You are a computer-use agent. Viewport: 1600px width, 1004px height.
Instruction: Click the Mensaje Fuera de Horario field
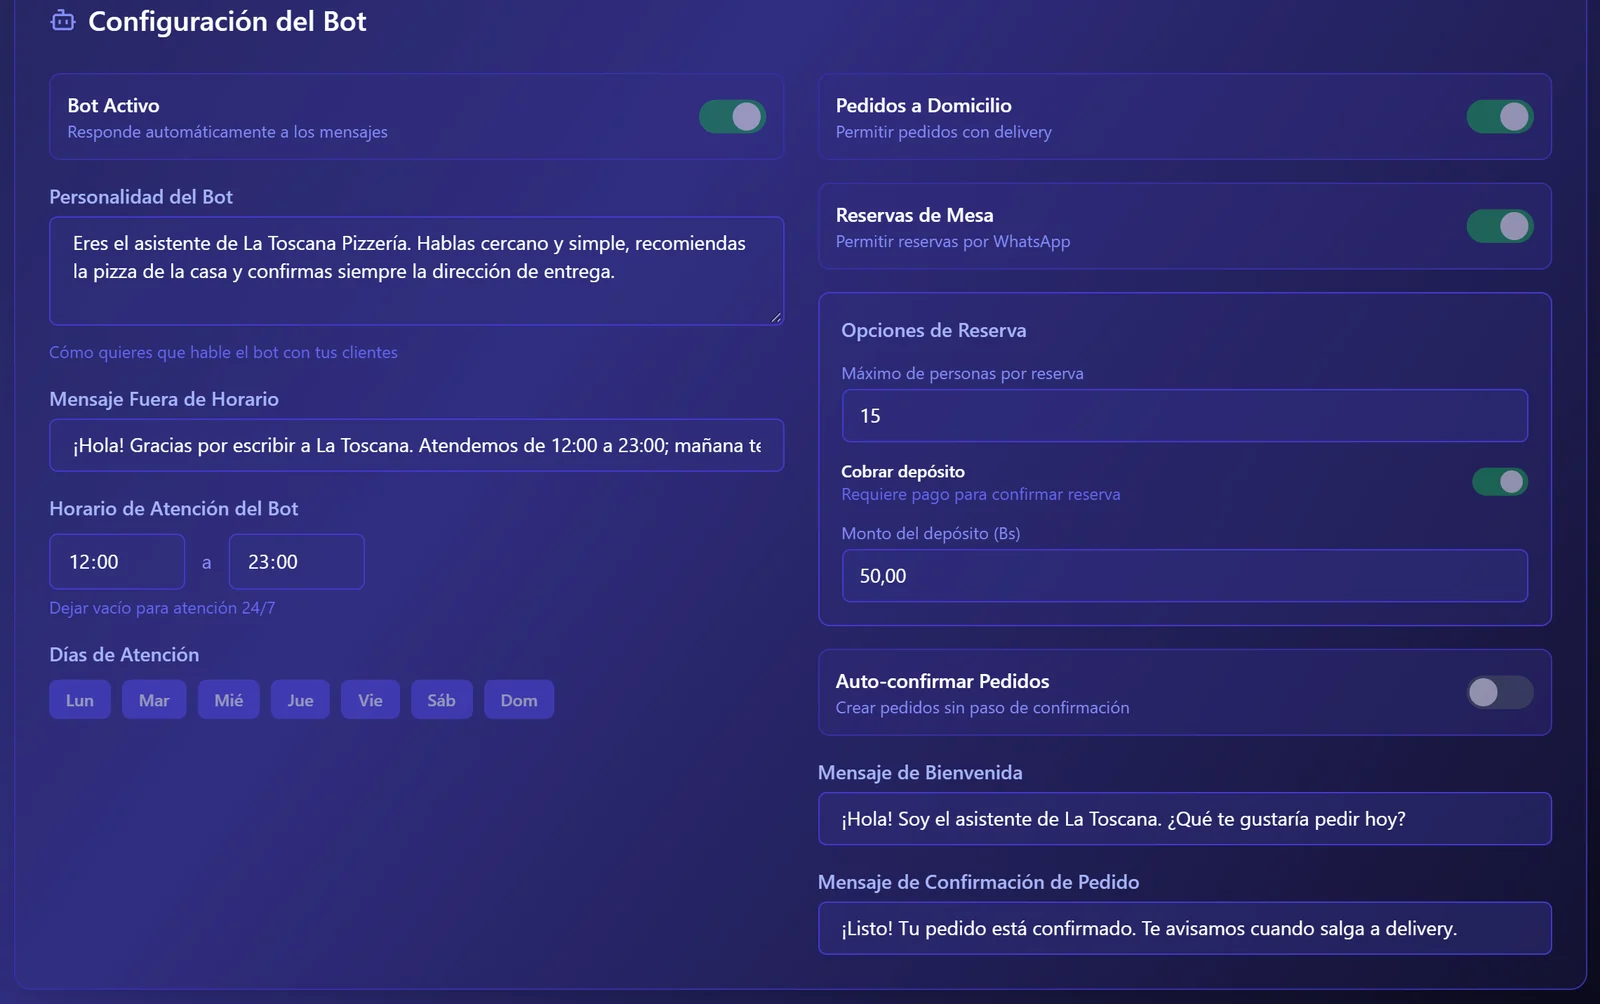pos(416,445)
